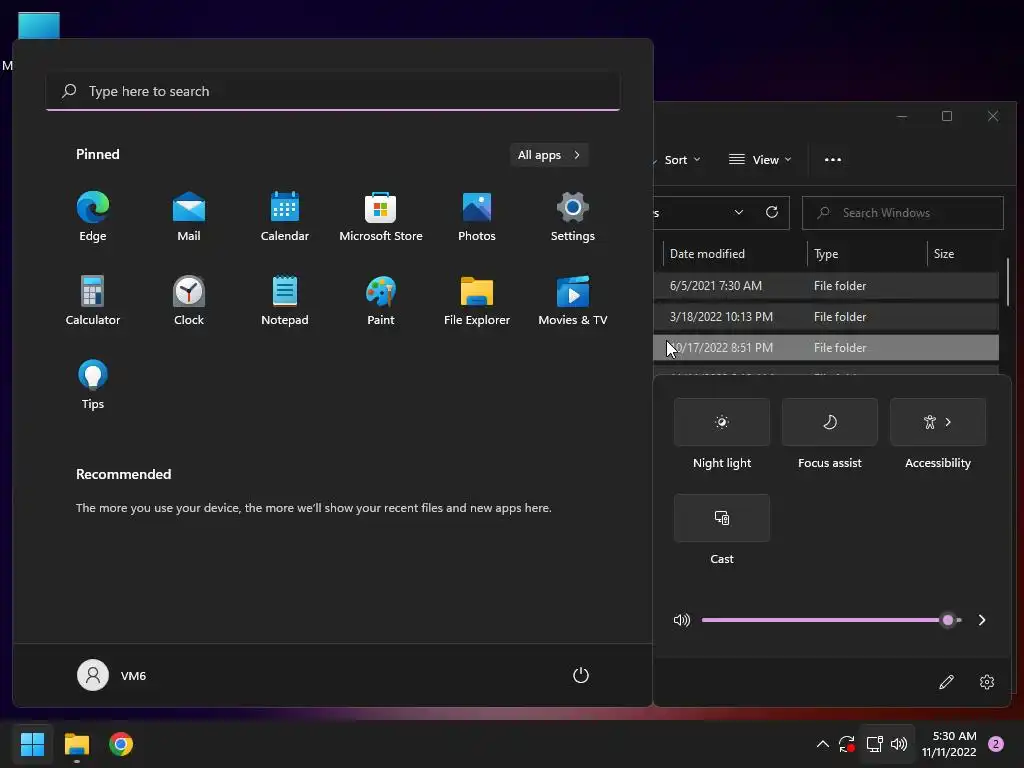Mute sound via quick settings speaker icon

coord(682,620)
